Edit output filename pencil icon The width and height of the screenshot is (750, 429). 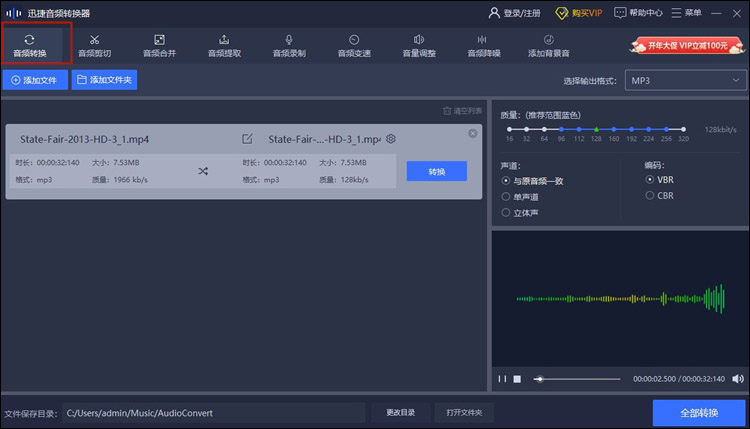pyautogui.click(x=247, y=139)
